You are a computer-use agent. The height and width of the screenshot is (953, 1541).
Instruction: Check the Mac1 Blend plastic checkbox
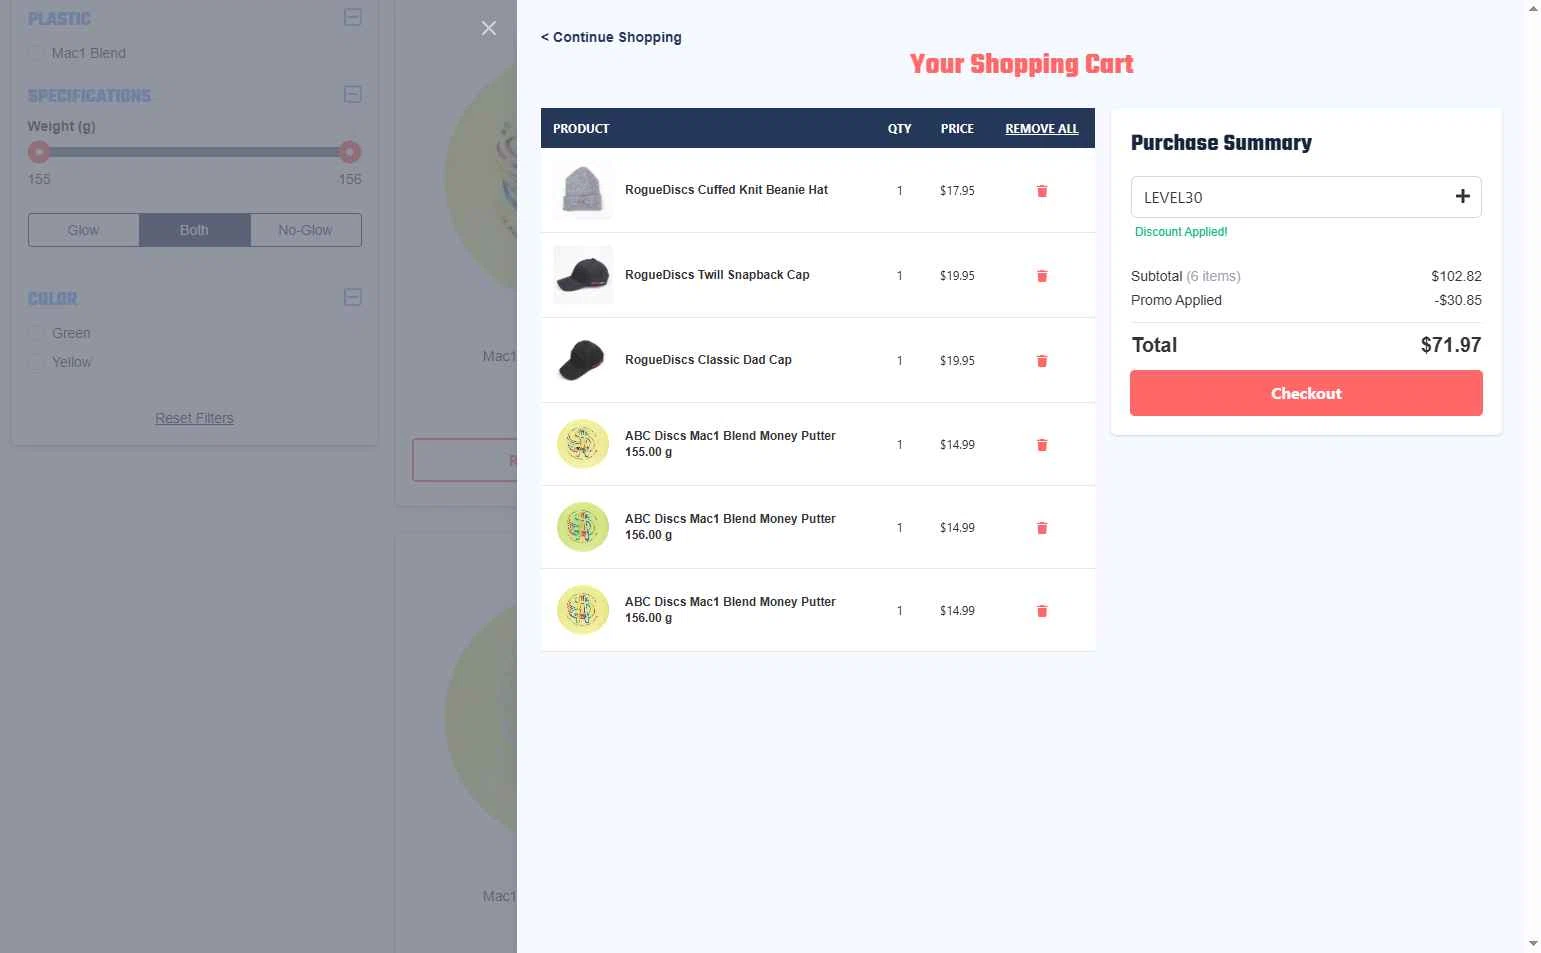pyautogui.click(x=36, y=53)
